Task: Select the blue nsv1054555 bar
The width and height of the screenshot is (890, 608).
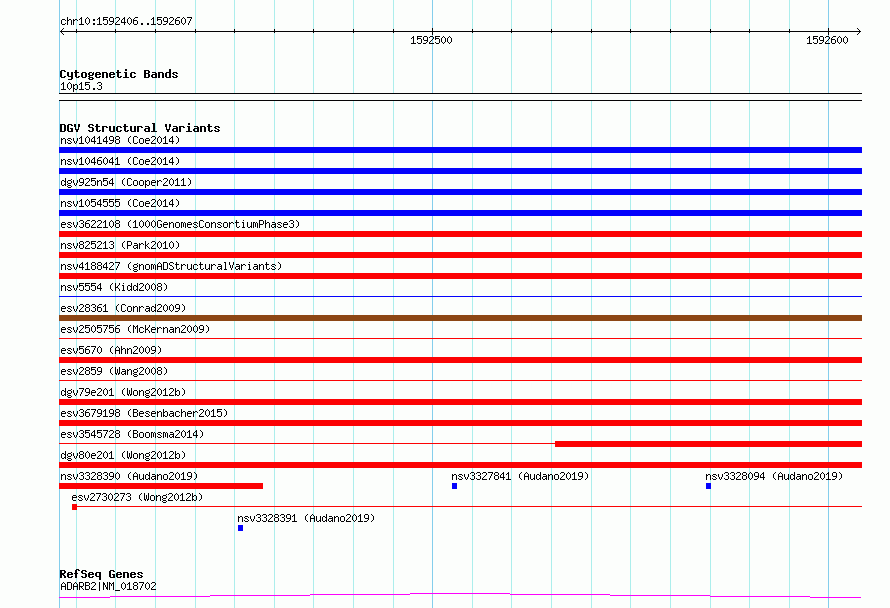Action: [x=460, y=213]
